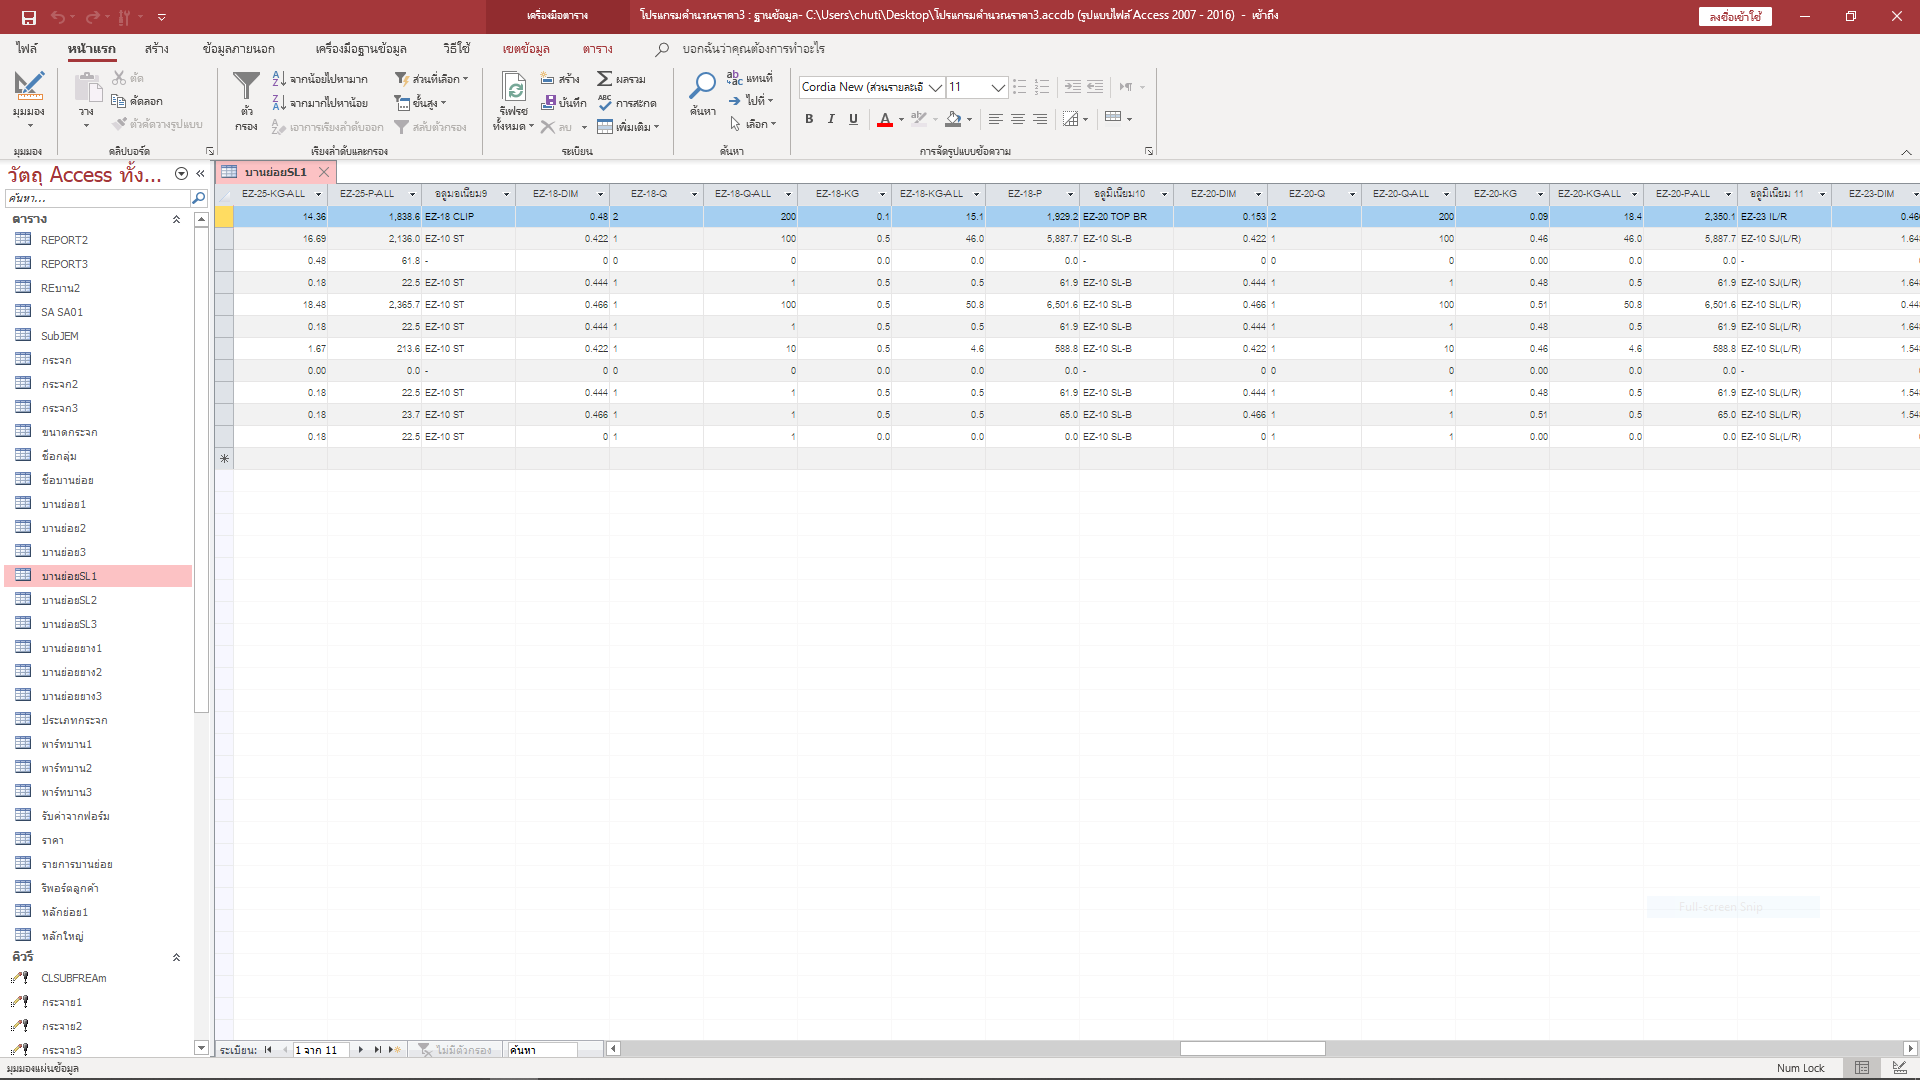Toggle italic formatting
This screenshot has height=1080, width=1920.
831,119
